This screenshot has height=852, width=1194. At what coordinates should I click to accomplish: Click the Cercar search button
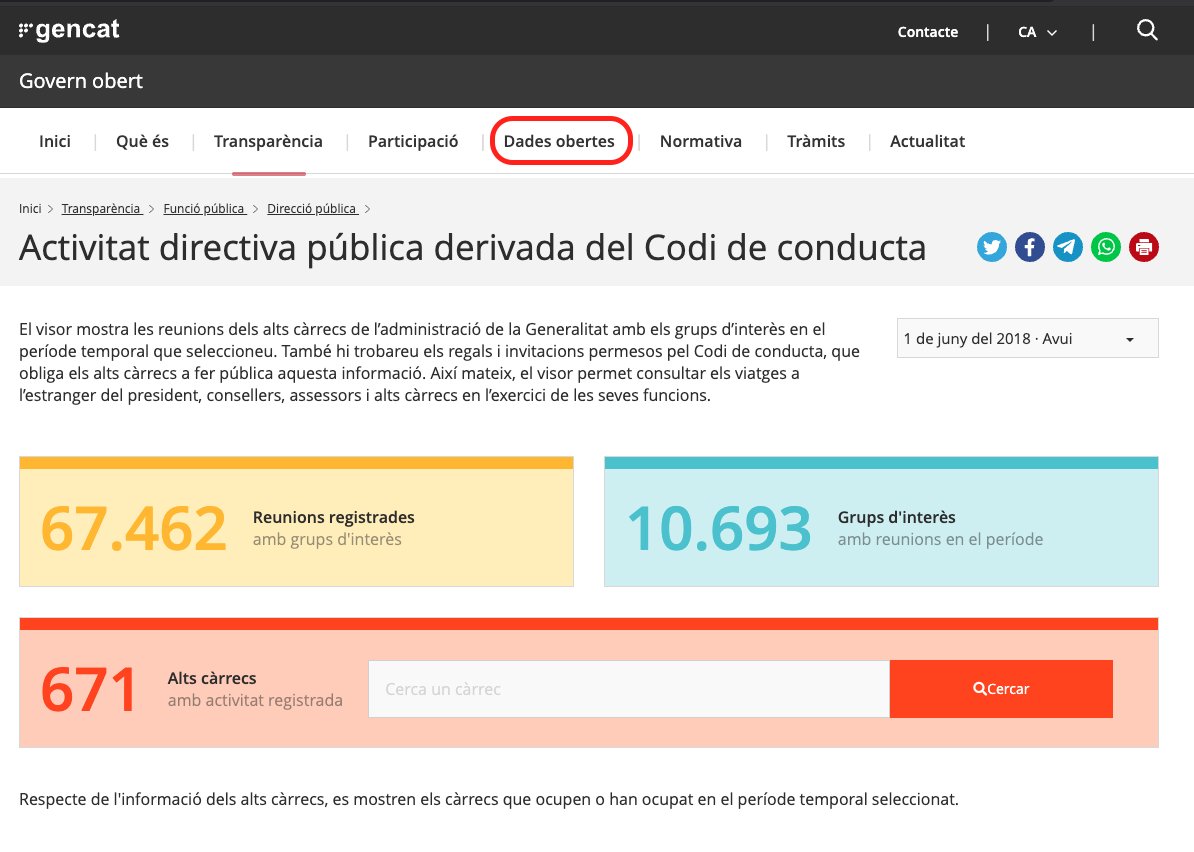pyautogui.click(x=1001, y=689)
